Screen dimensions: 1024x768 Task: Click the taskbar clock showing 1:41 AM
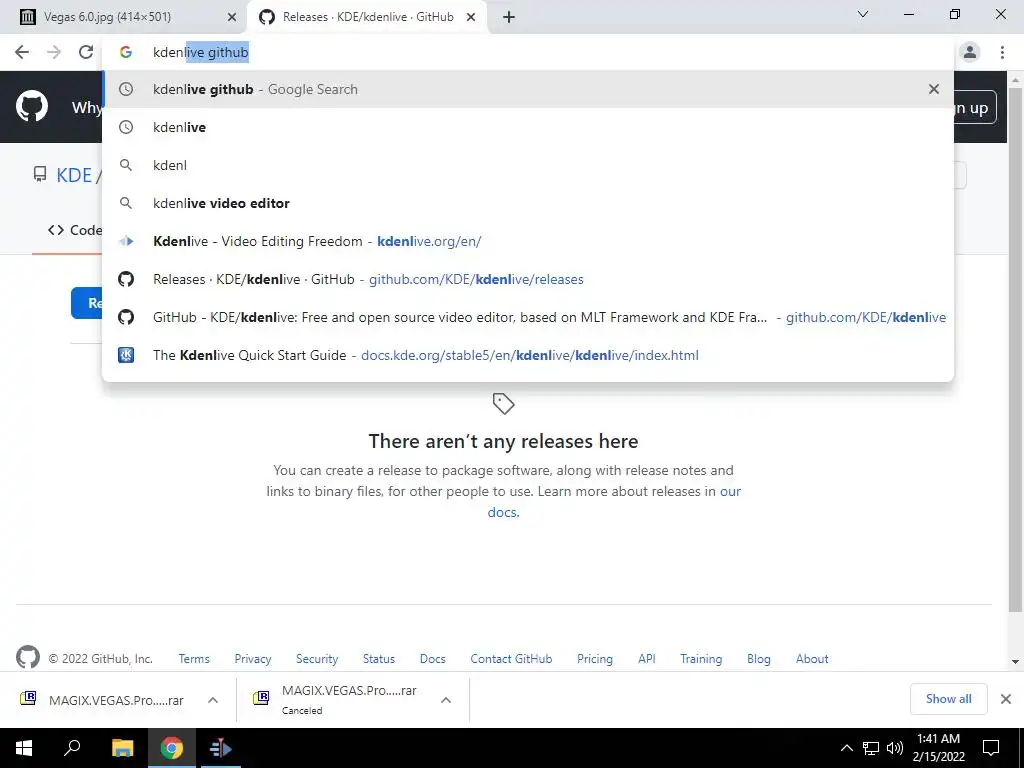[938, 748]
